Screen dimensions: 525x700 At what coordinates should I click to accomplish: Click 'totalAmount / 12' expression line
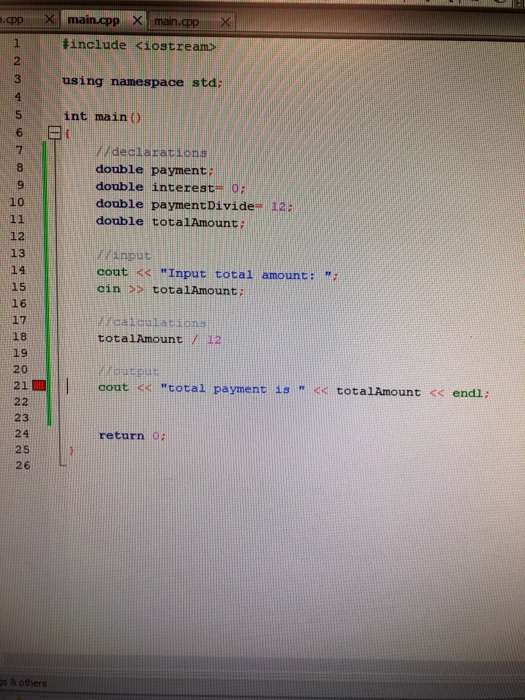pyautogui.click(x=159, y=339)
